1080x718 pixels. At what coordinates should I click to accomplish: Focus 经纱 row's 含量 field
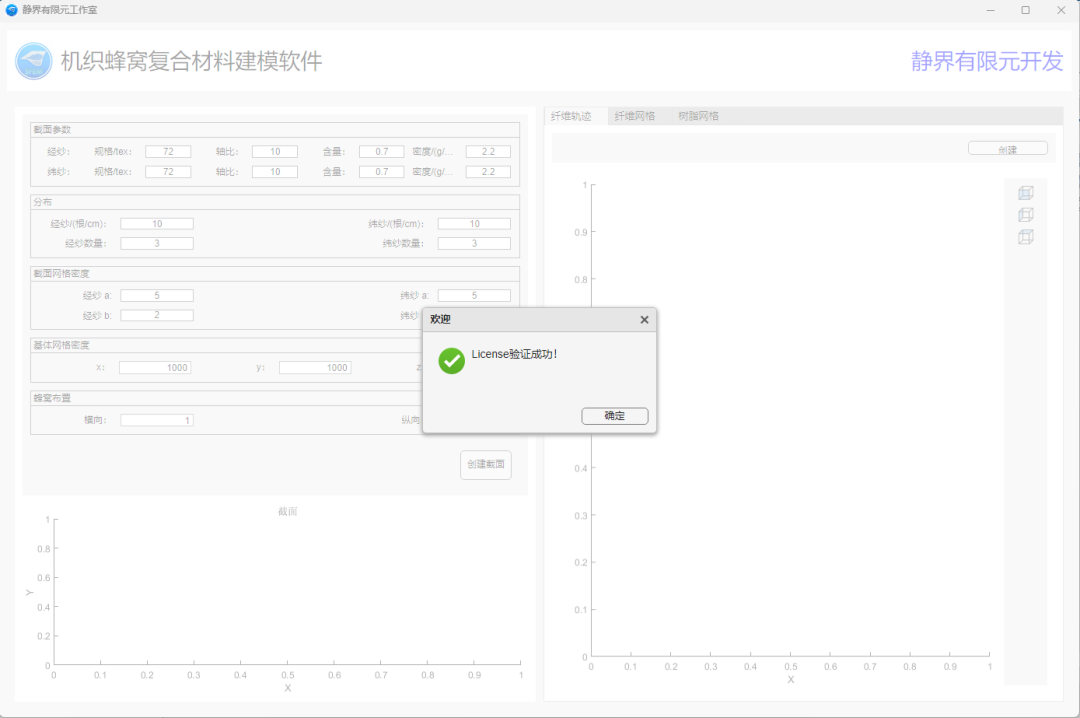click(x=382, y=152)
